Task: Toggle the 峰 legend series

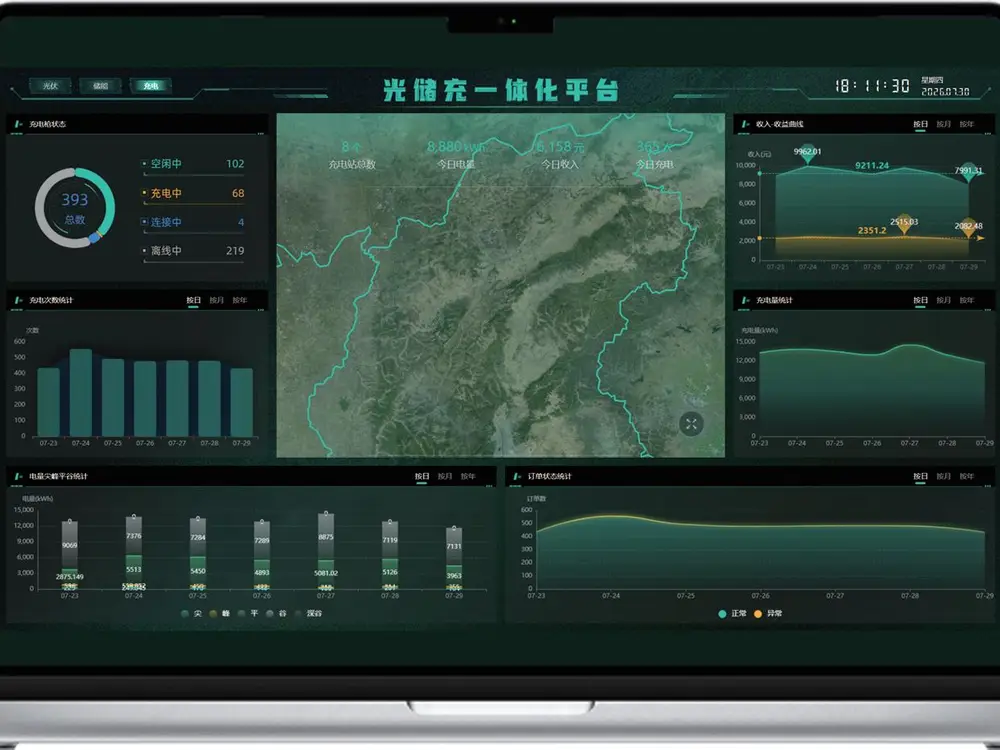Action: (219, 614)
